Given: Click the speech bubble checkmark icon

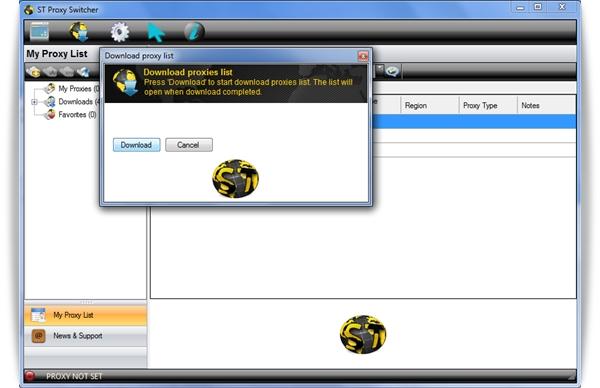Looking at the screenshot, I should (393, 71).
